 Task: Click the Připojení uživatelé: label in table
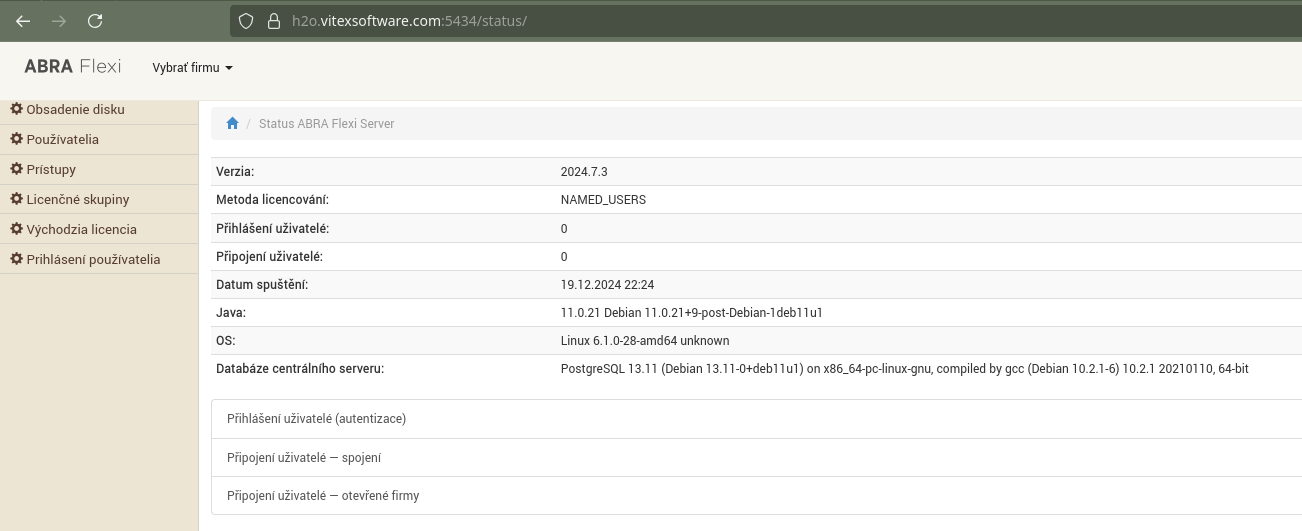[269, 257]
